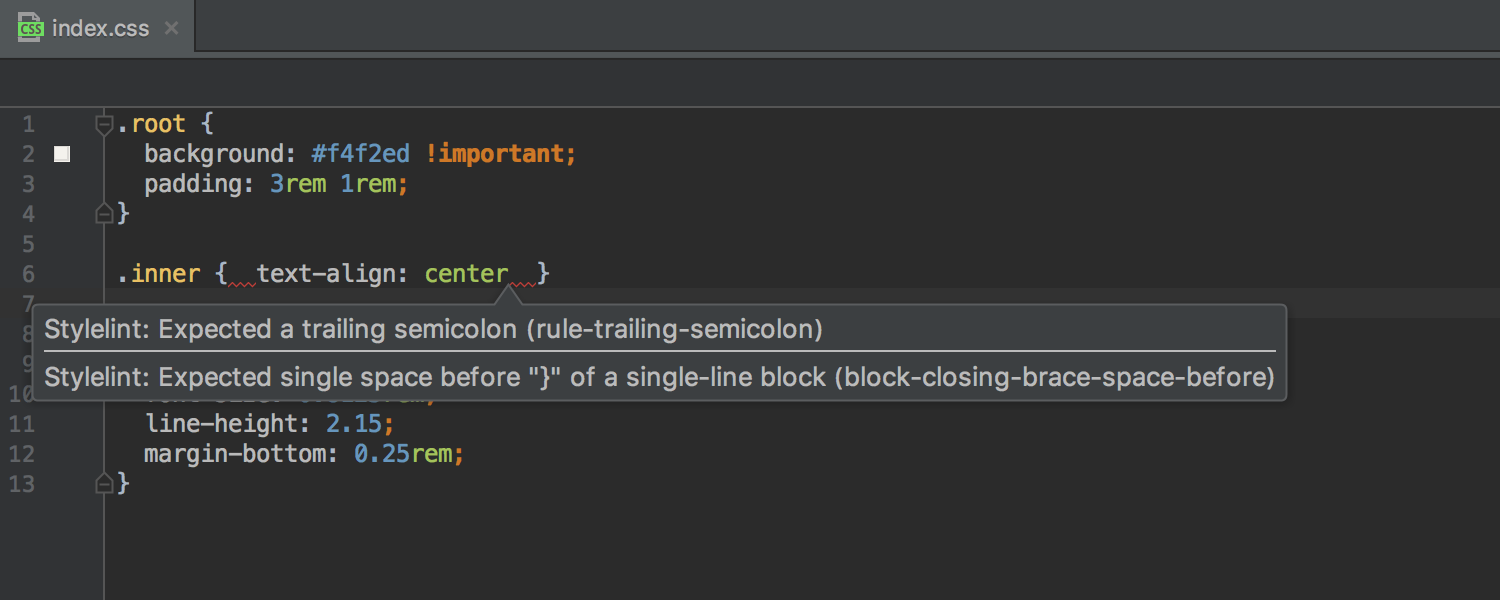Click the fold end marker on line 4
This screenshot has height=600, width=1500.
pos(103,213)
